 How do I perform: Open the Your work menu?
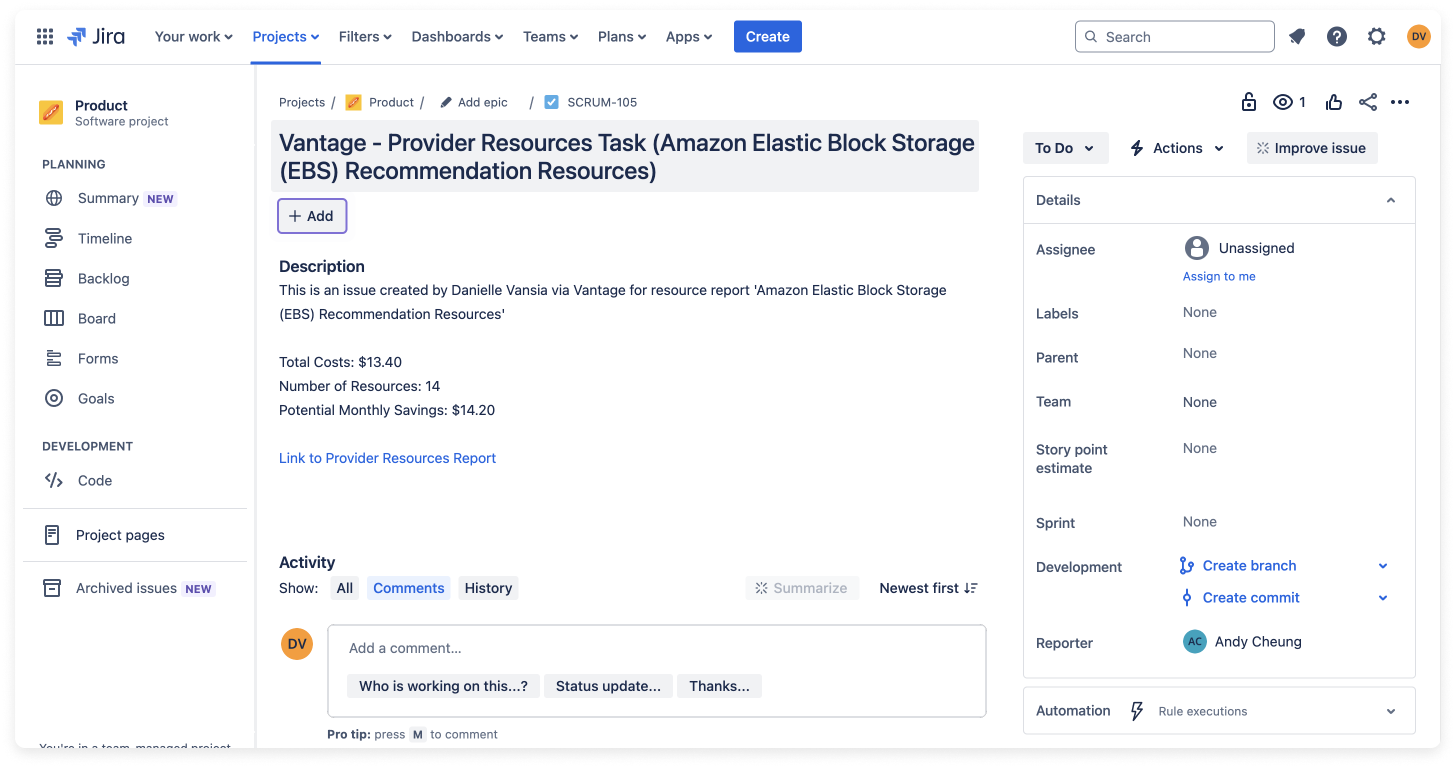point(194,37)
